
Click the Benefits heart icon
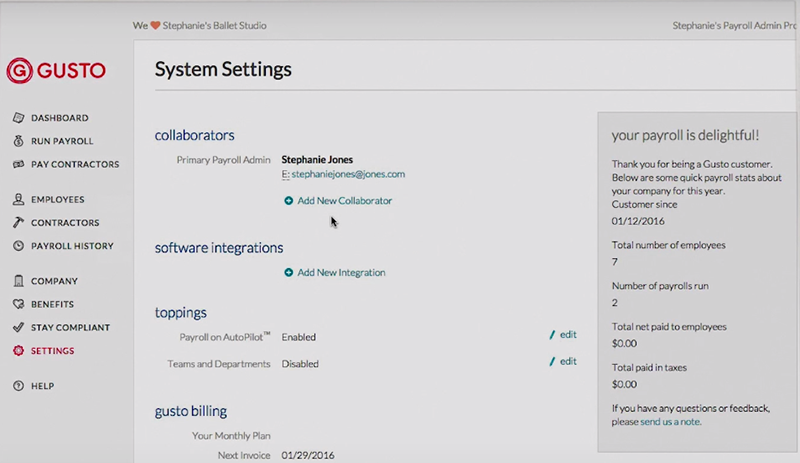coord(18,305)
